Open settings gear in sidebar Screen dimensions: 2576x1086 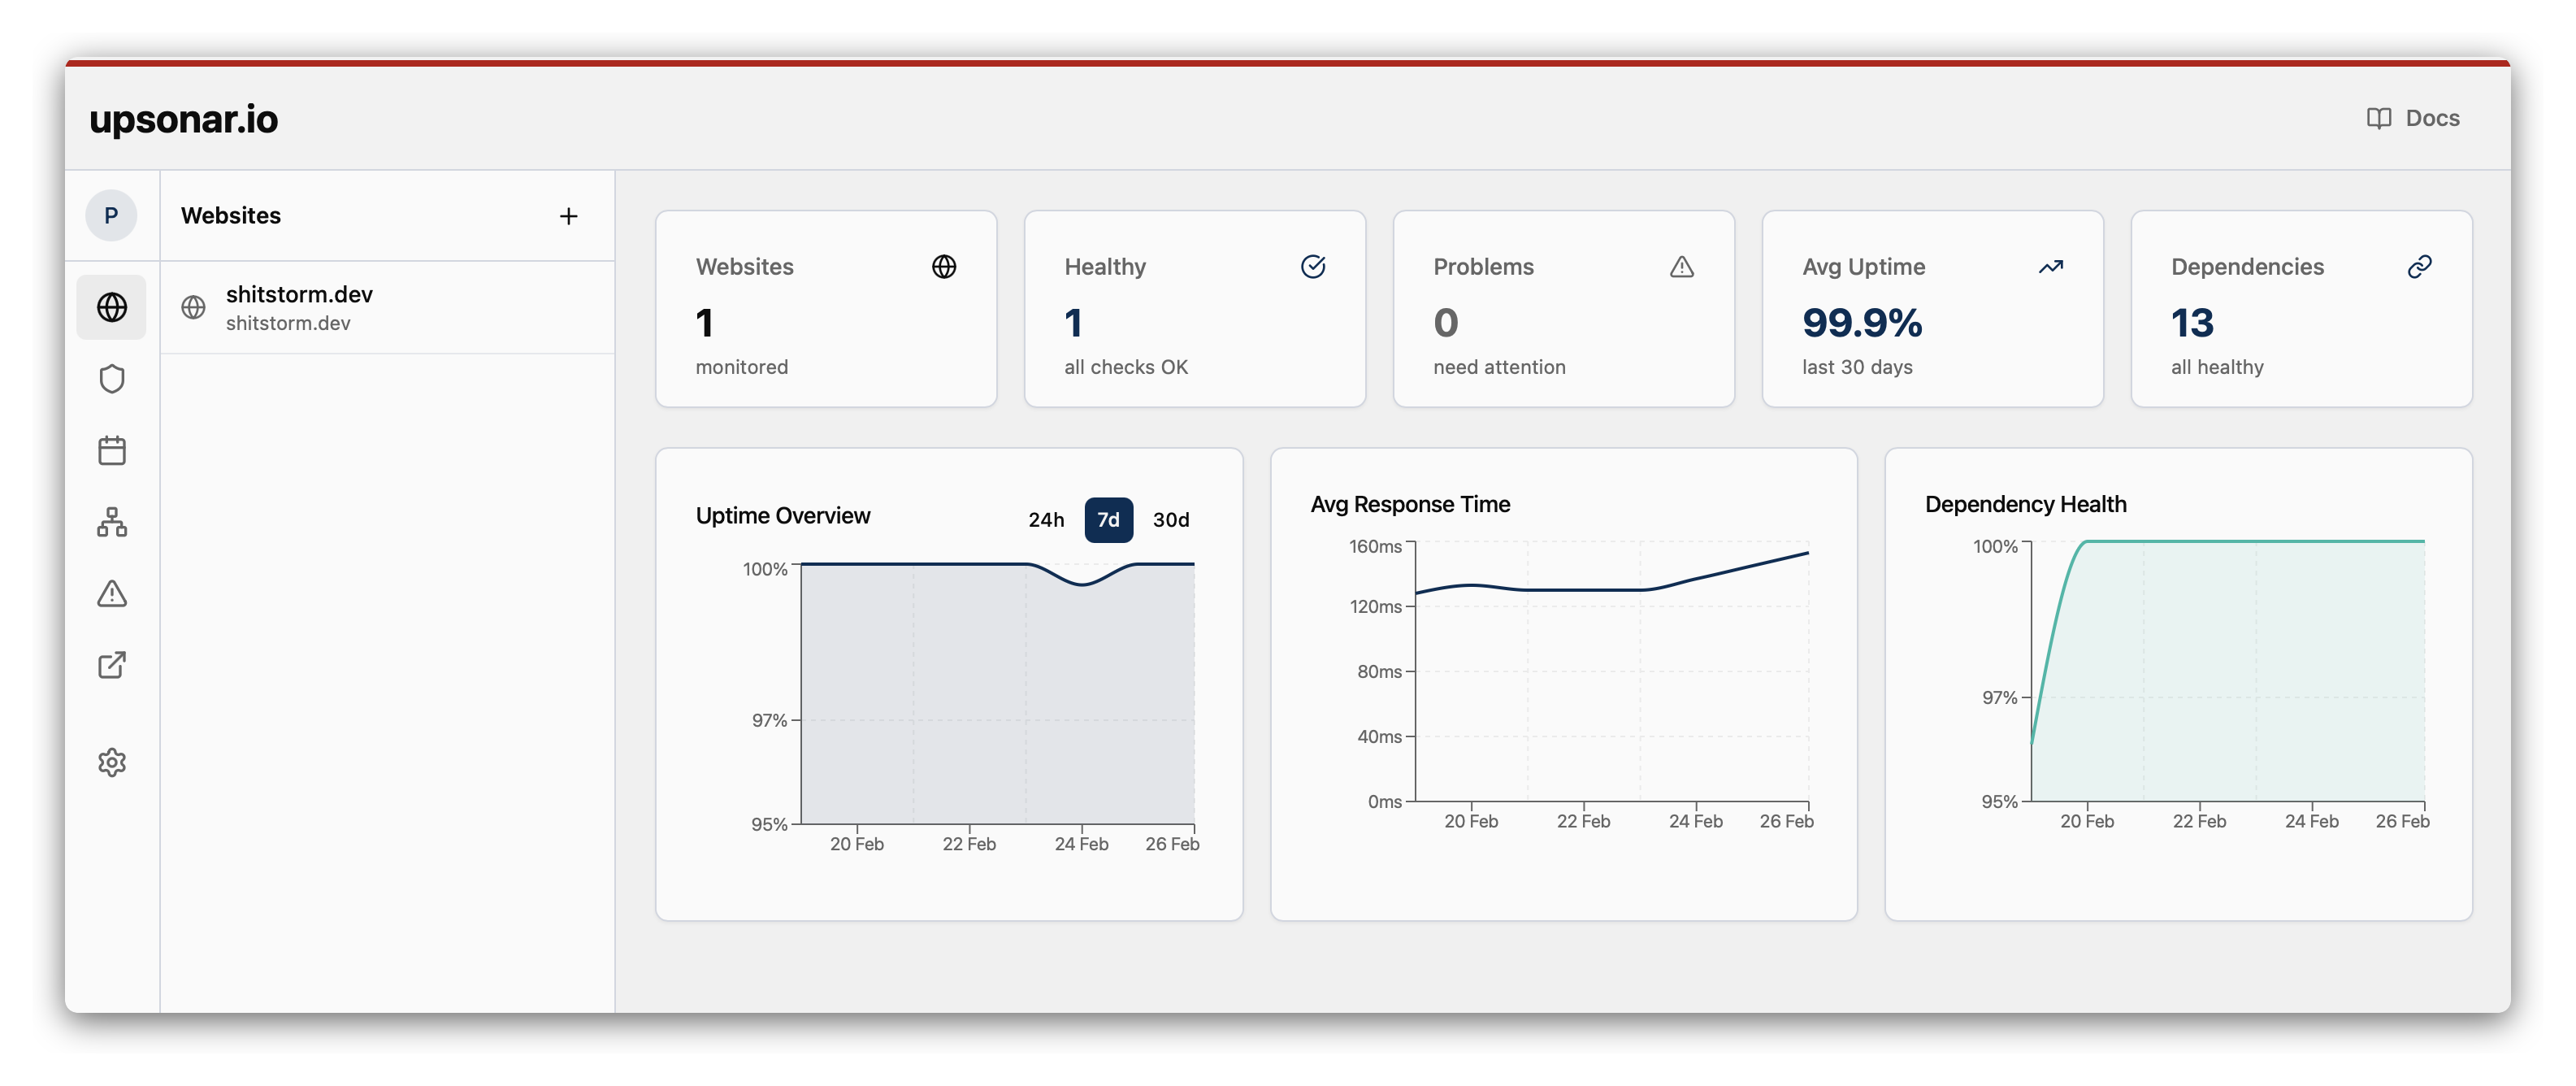[111, 762]
